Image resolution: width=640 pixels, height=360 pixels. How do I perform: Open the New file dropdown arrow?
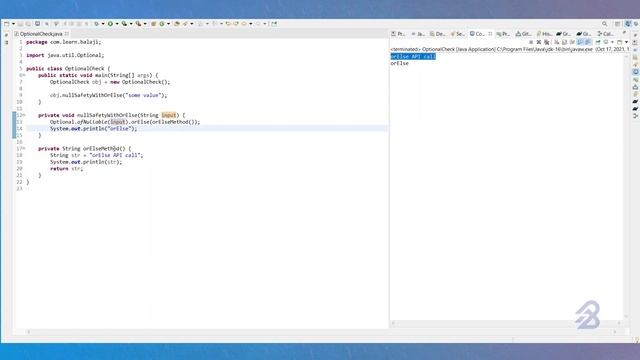pyautogui.click(x=13, y=24)
